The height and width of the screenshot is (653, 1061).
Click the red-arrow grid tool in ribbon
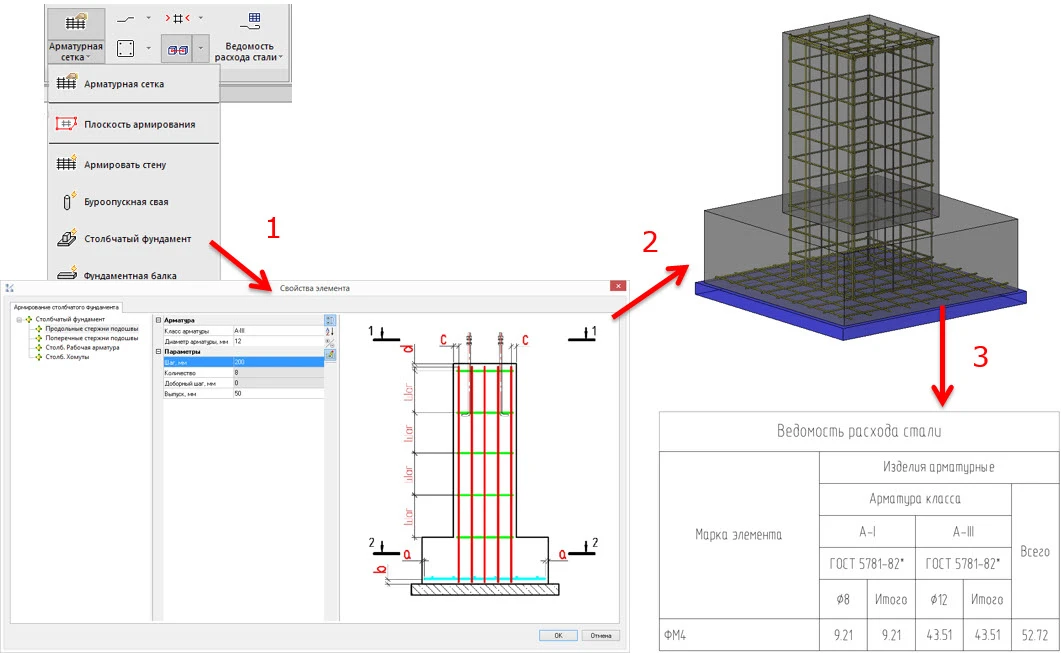tap(177, 18)
